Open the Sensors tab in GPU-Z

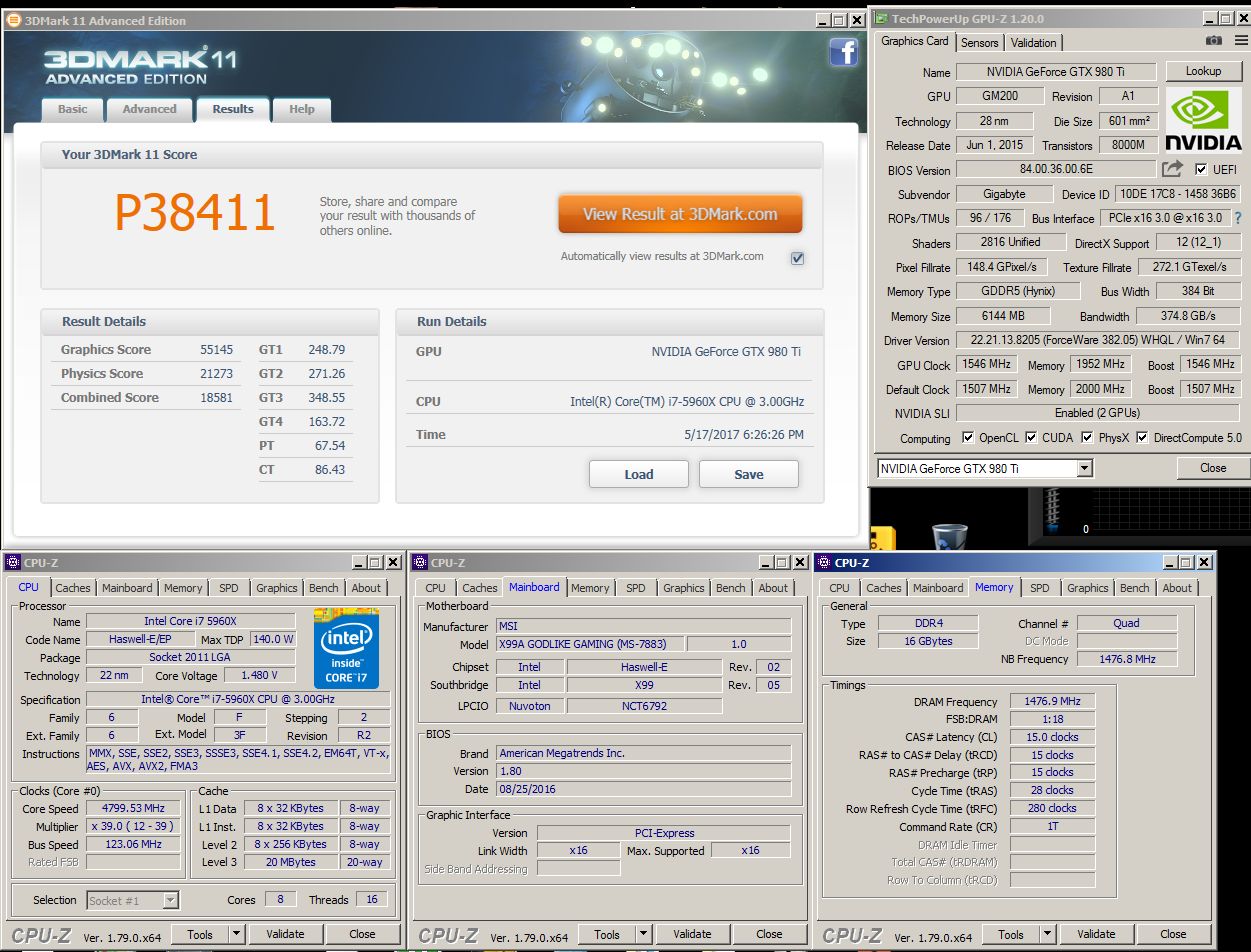click(979, 43)
